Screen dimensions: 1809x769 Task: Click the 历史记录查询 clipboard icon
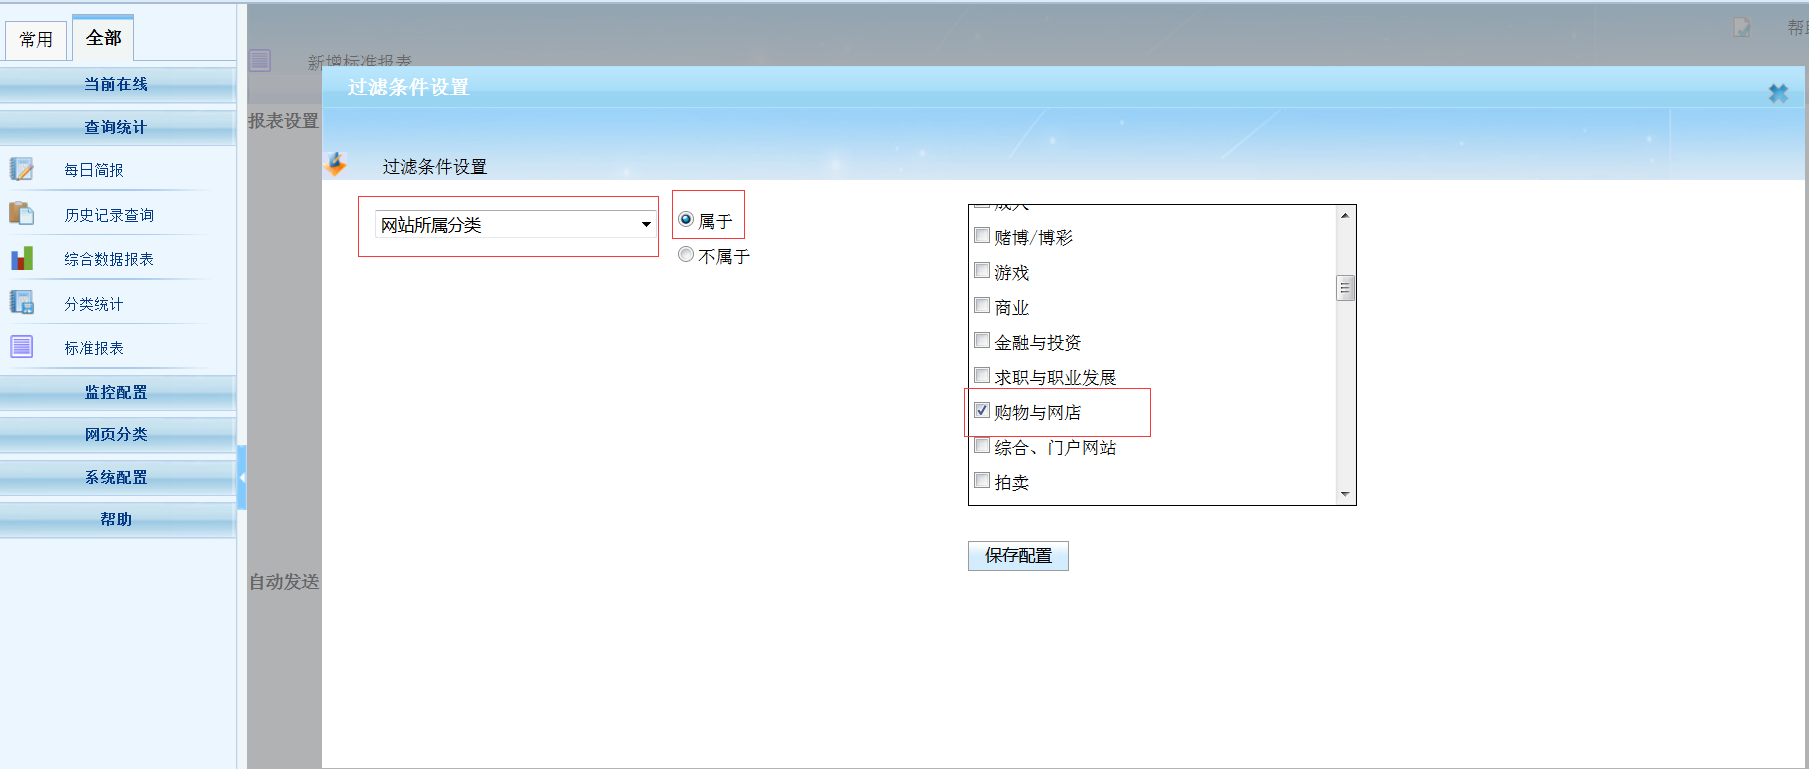pyautogui.click(x=22, y=214)
